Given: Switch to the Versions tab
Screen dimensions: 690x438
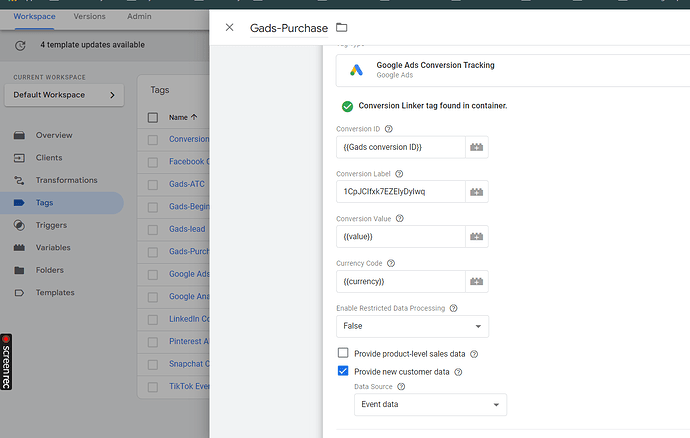Looking at the screenshot, I should pyautogui.click(x=89, y=16).
